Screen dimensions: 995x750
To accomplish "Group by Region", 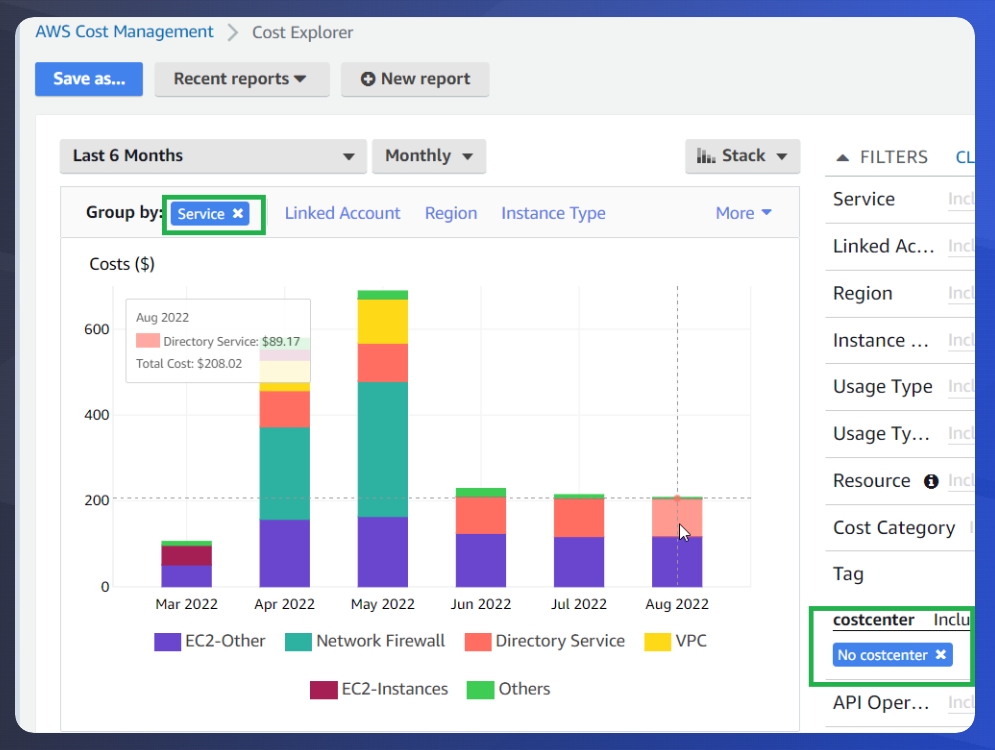I will pos(451,213).
